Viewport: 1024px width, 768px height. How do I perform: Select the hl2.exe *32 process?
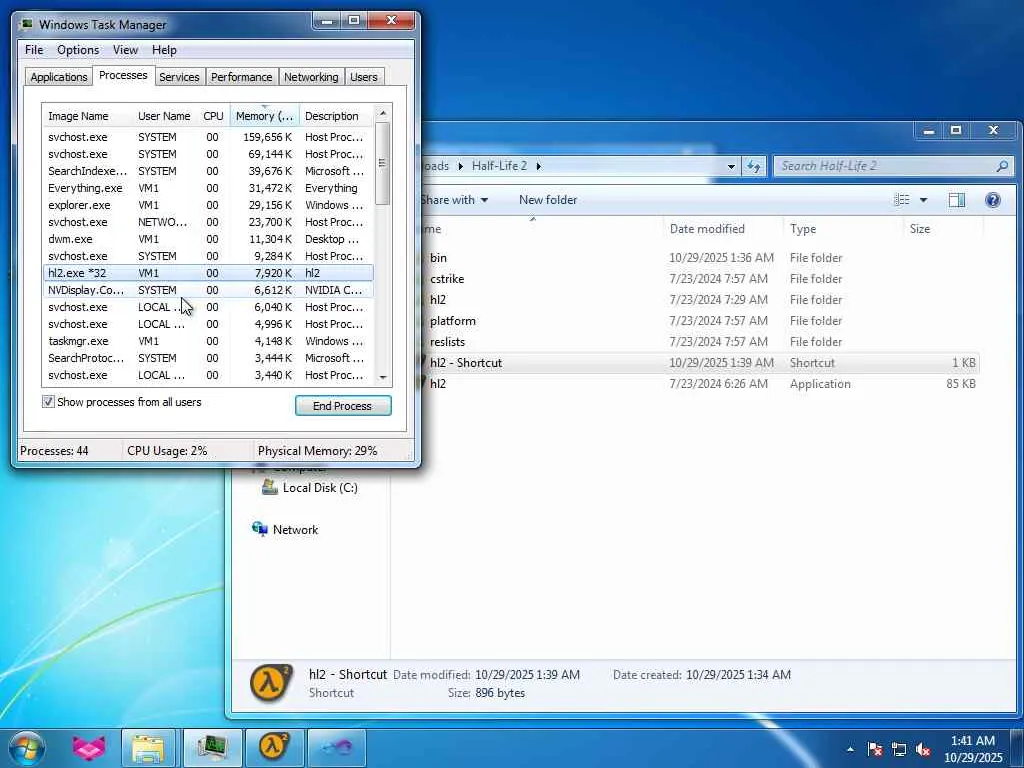(x=208, y=273)
